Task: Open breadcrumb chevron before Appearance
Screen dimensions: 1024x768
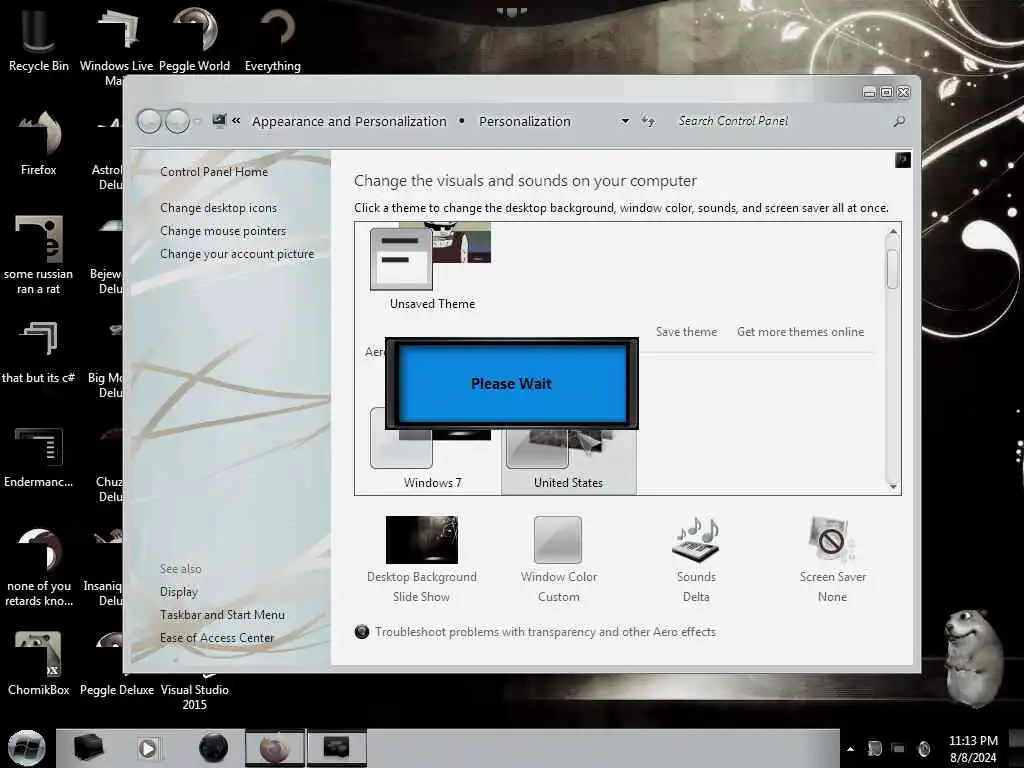Action: tap(236, 121)
